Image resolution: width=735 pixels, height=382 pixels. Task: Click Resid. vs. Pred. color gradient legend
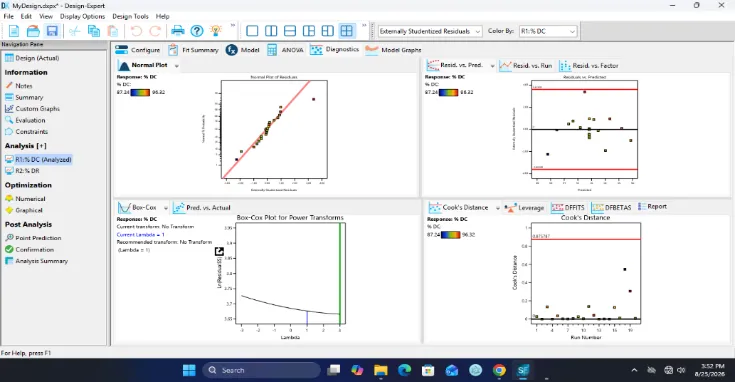click(x=448, y=92)
